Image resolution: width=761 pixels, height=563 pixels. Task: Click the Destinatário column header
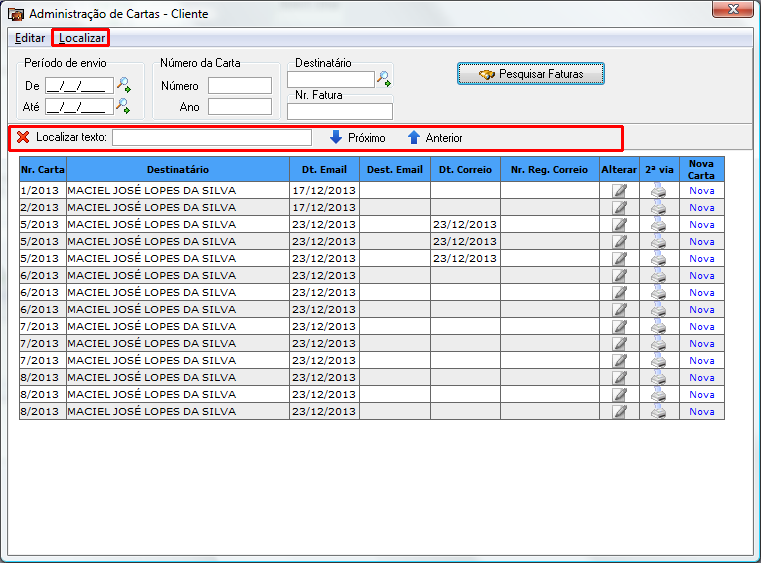click(178, 169)
